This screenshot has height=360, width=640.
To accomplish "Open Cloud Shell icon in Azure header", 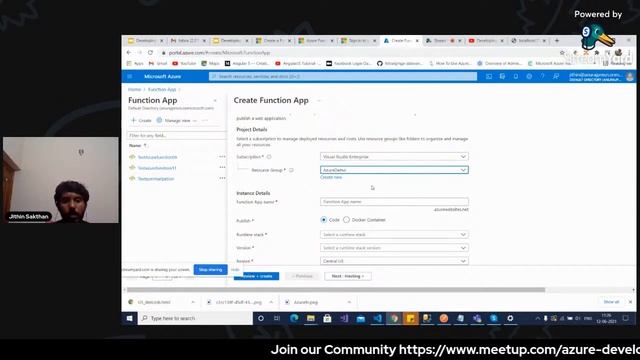I will [x=489, y=76].
